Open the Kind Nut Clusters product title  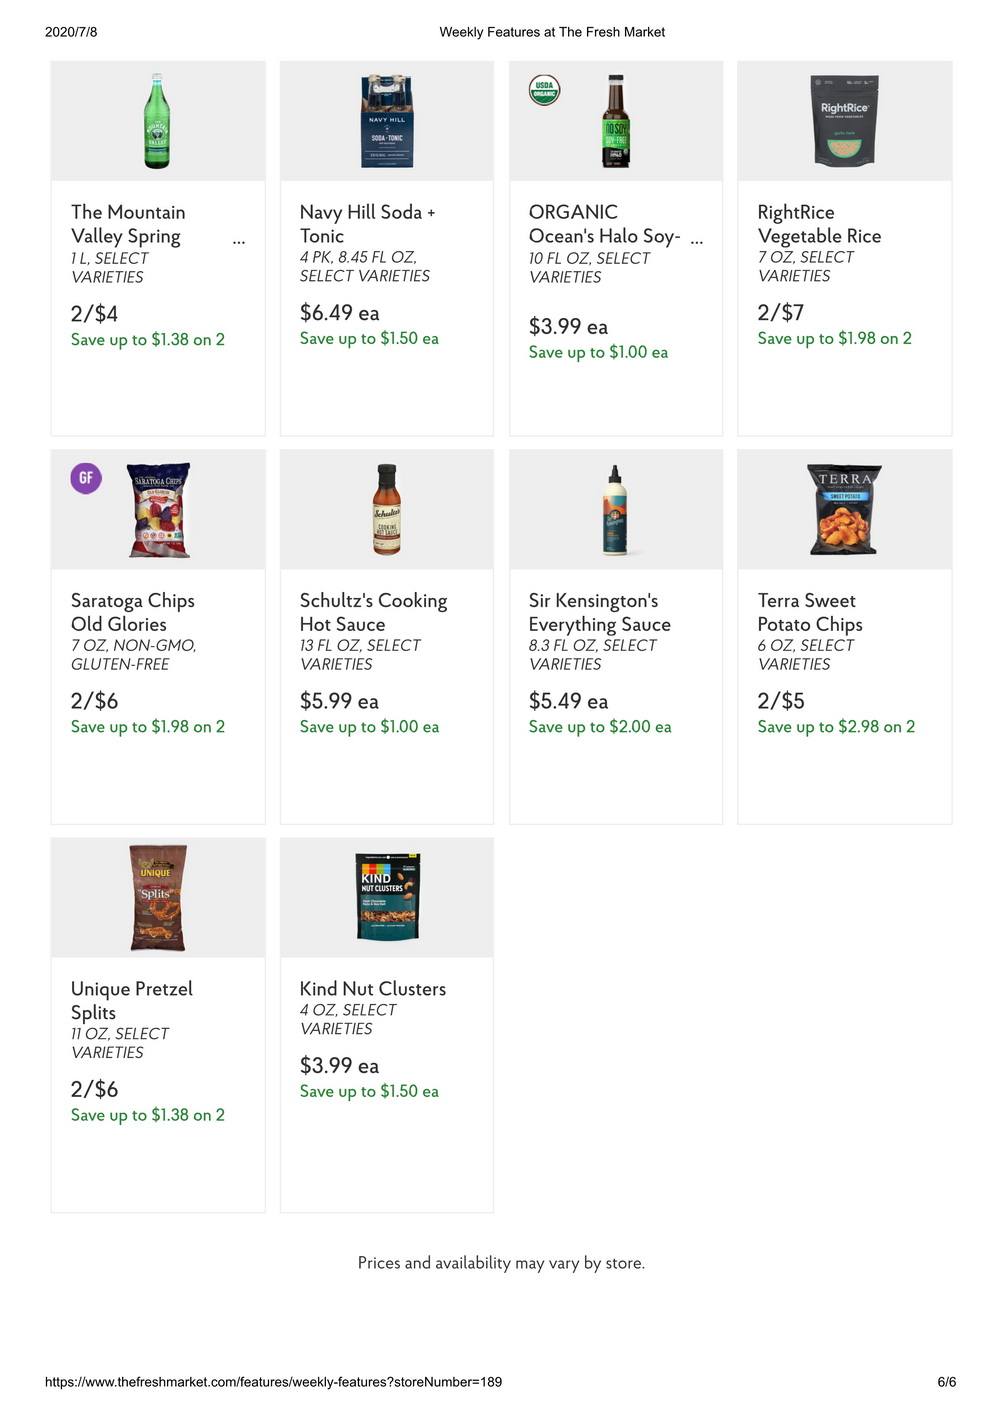click(x=373, y=988)
